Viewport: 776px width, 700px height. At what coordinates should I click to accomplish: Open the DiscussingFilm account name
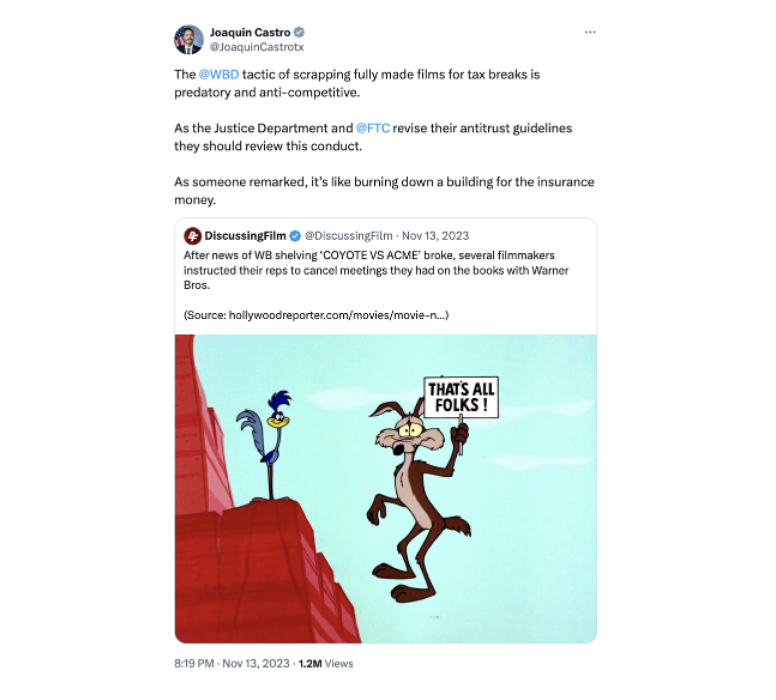tap(245, 236)
